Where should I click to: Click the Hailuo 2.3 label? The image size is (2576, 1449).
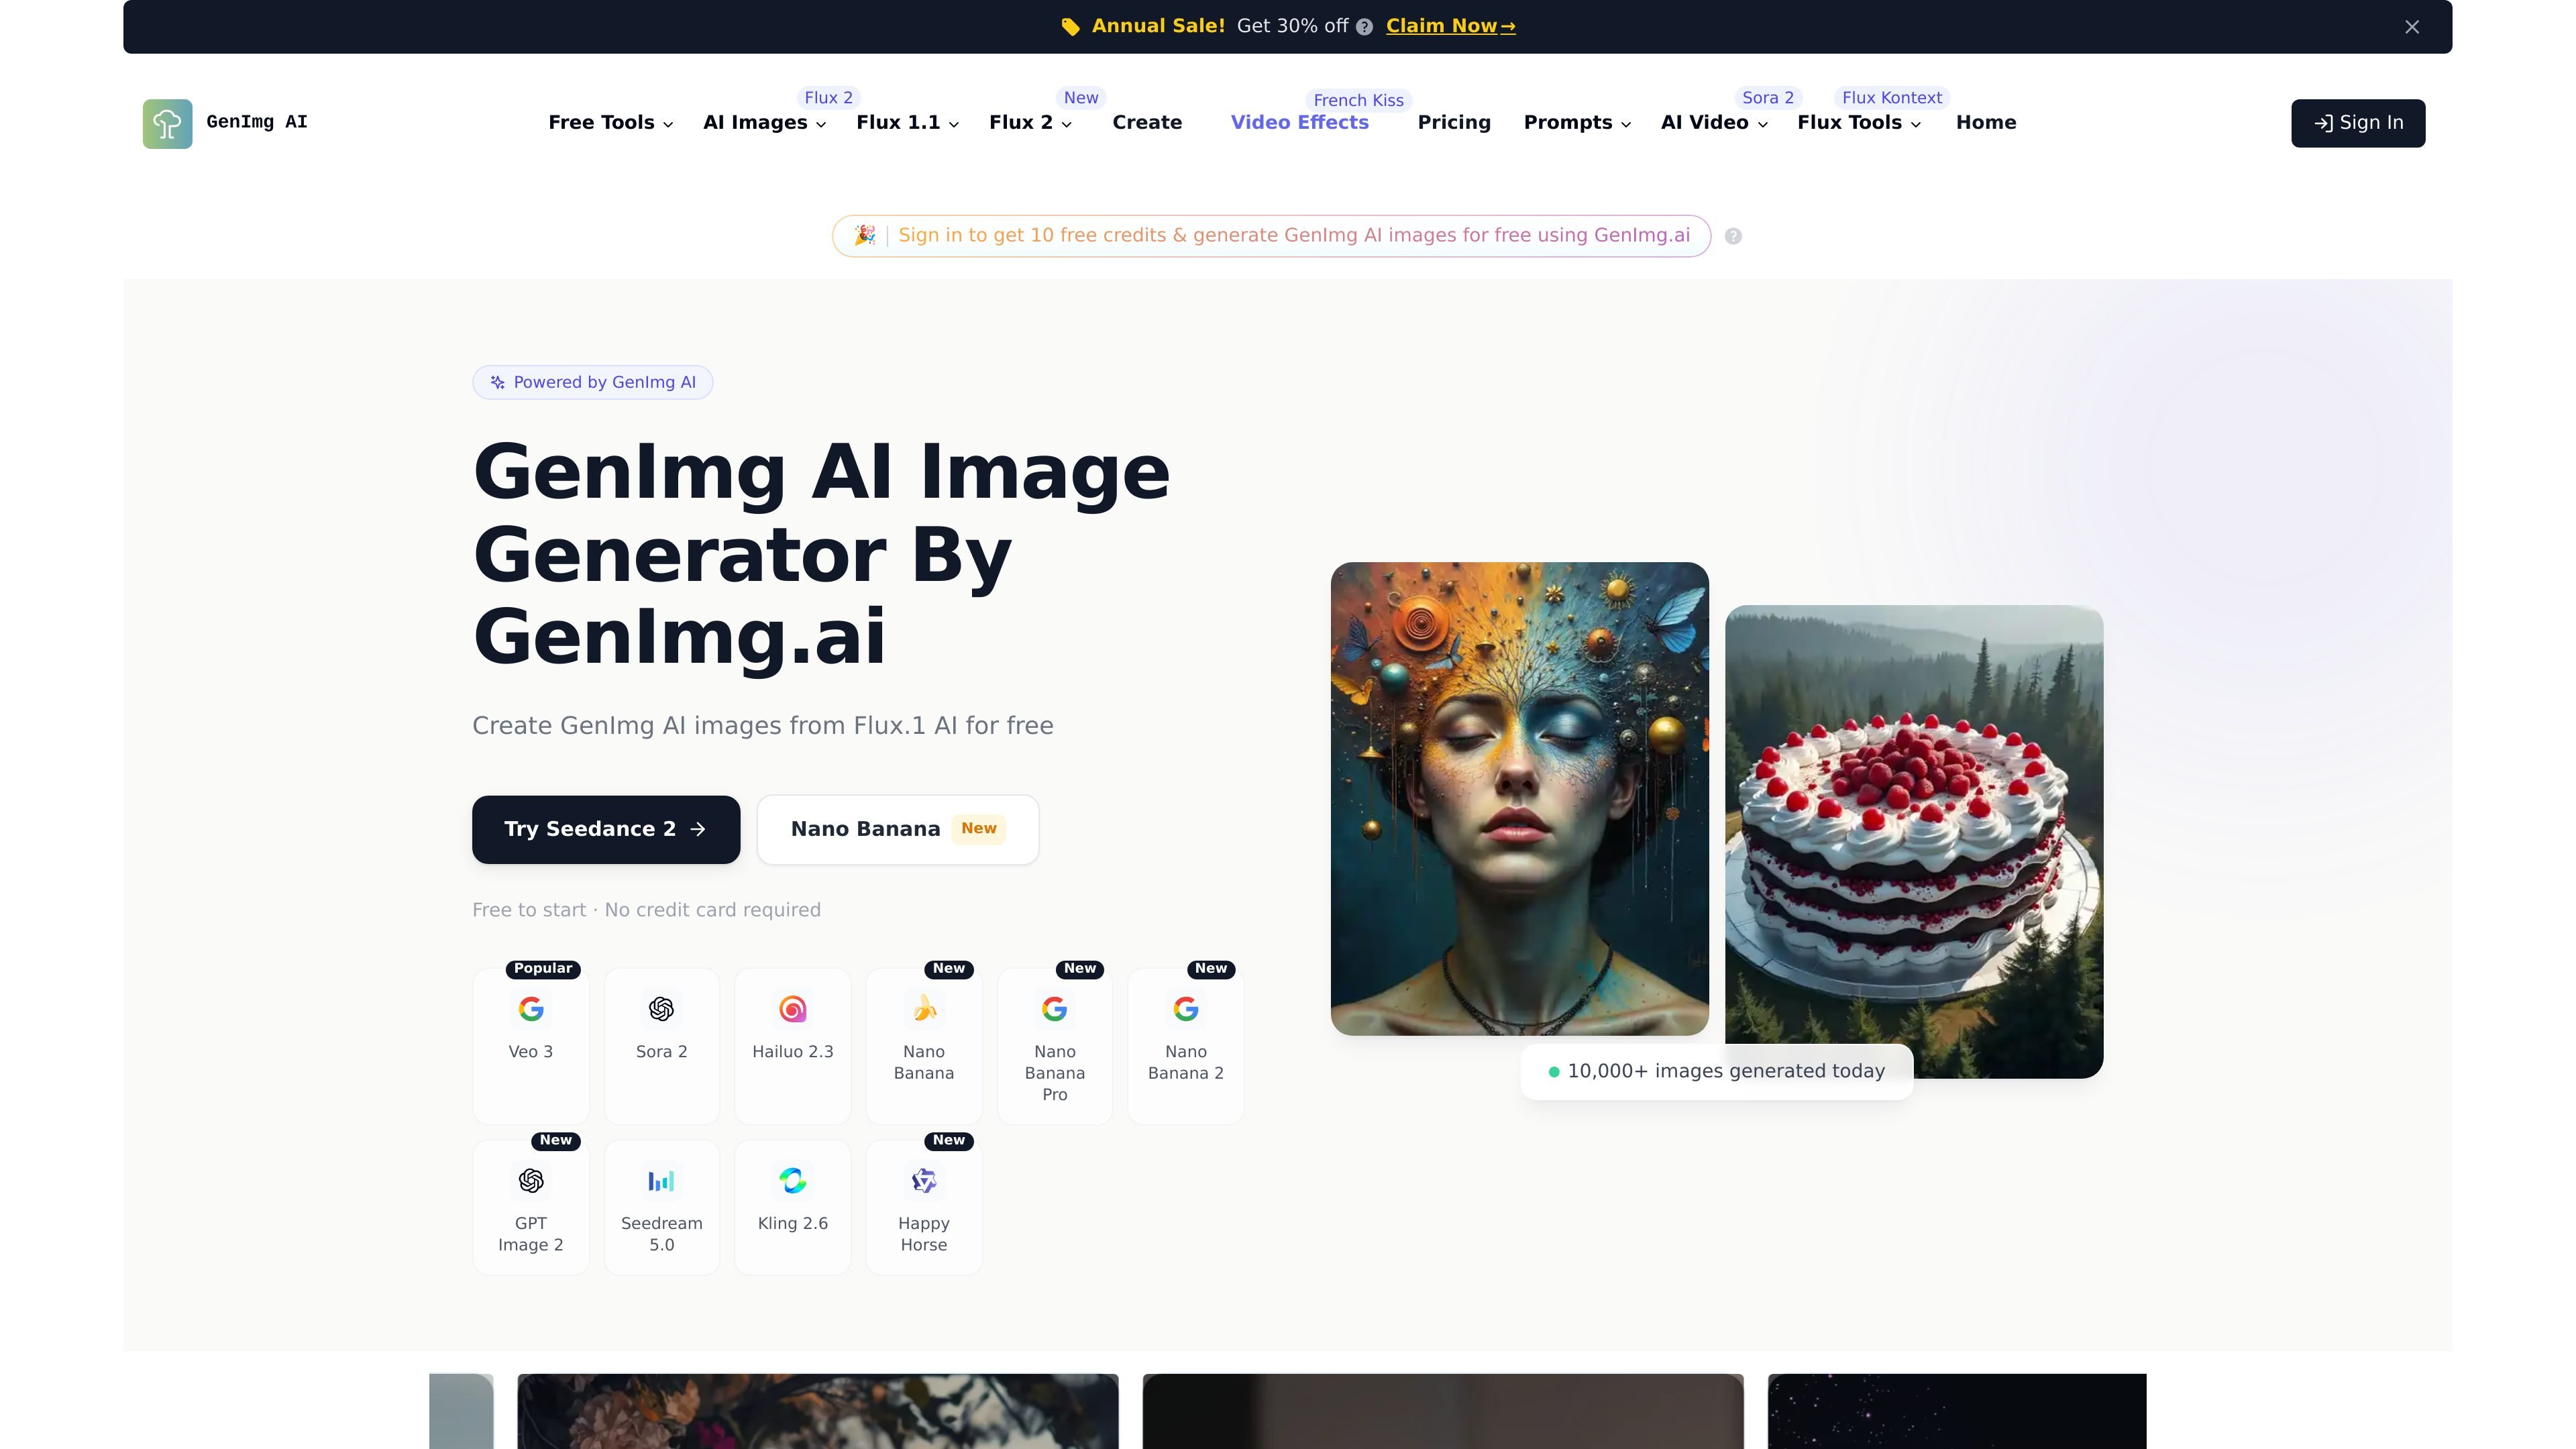pos(792,1051)
